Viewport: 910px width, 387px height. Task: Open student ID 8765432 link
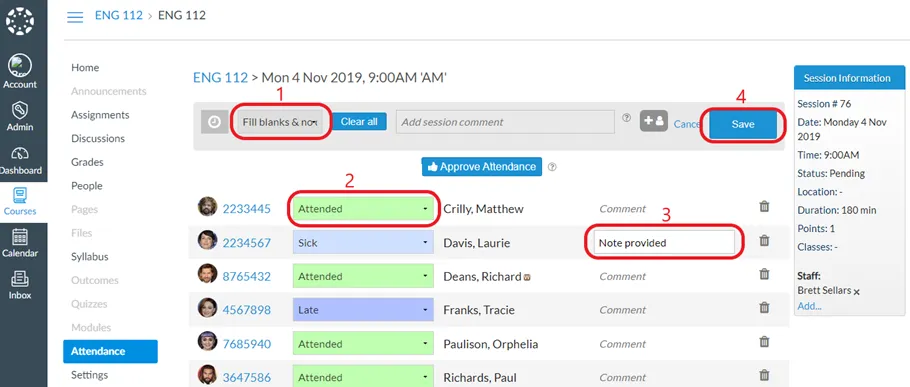[x=247, y=276]
